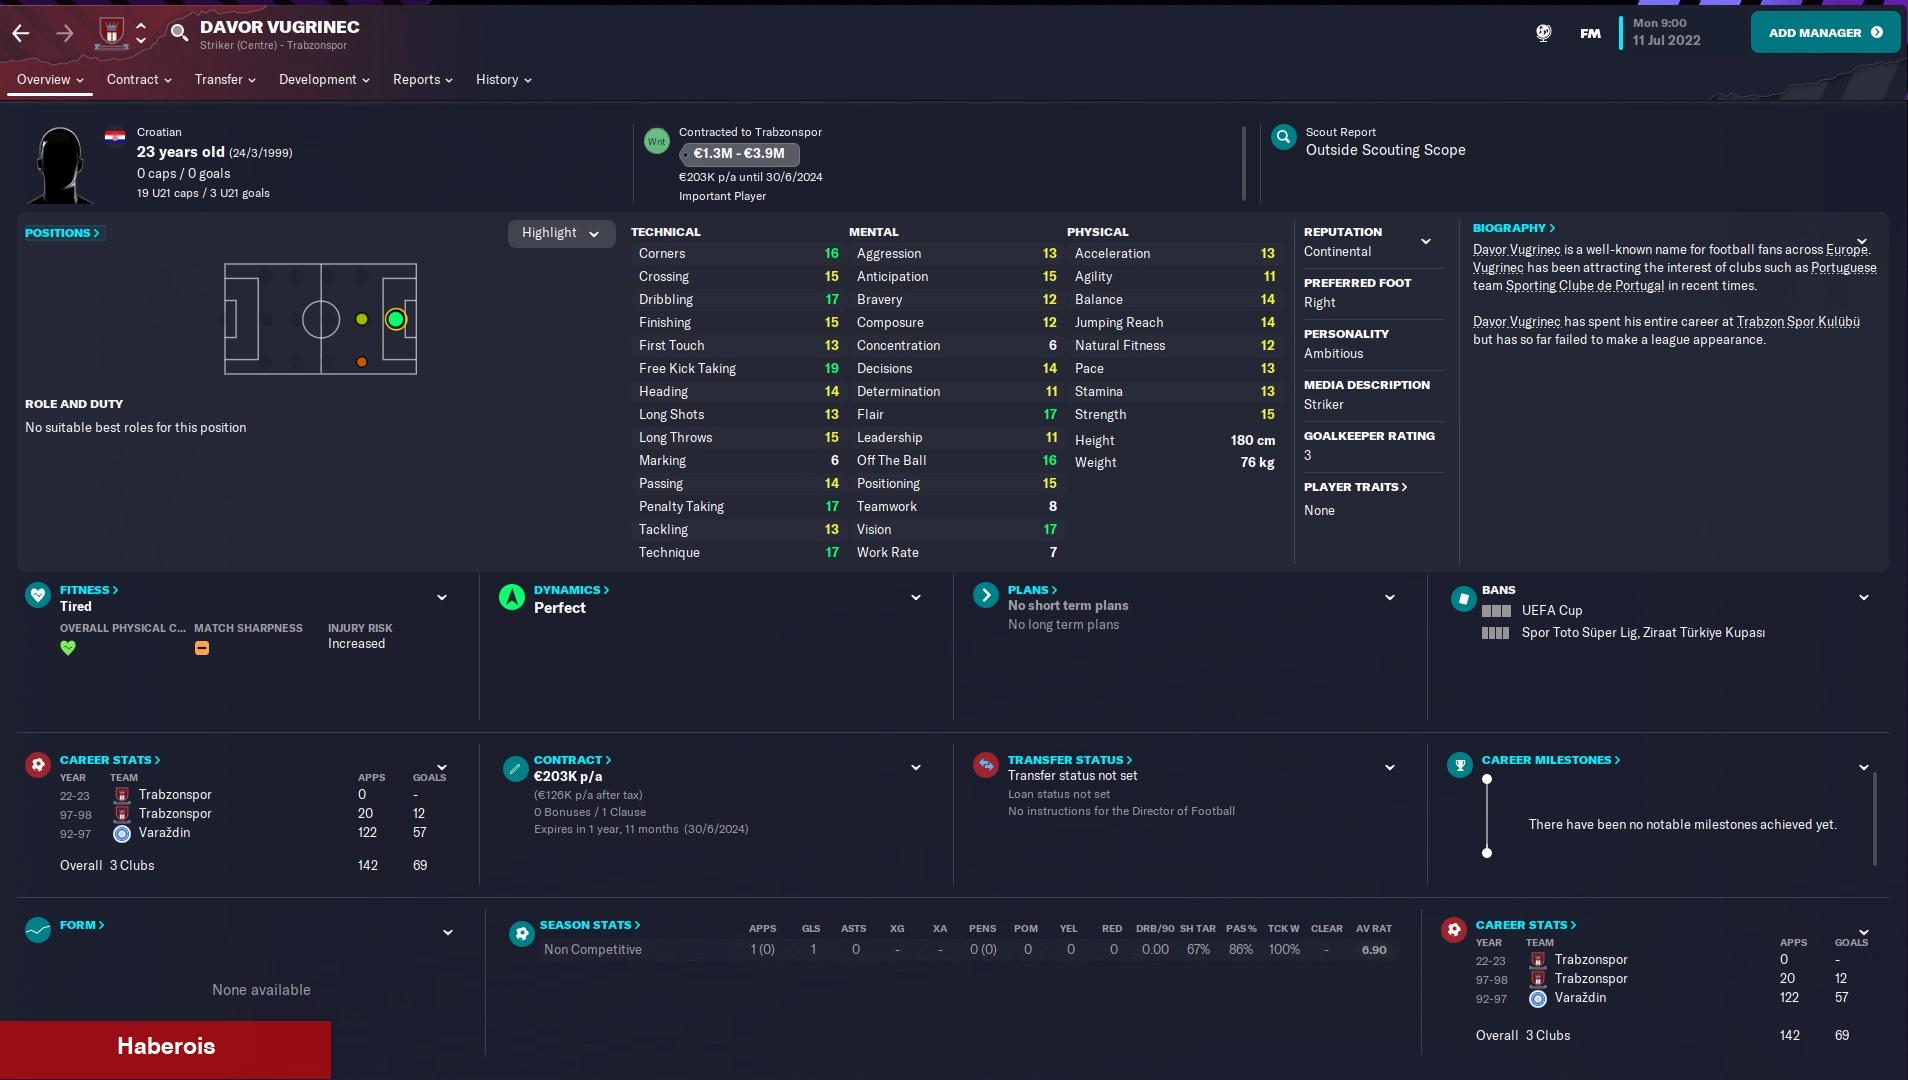Click the Career Milestones scrollbar
Viewport: 1908px width, 1080px height.
tap(1875, 818)
